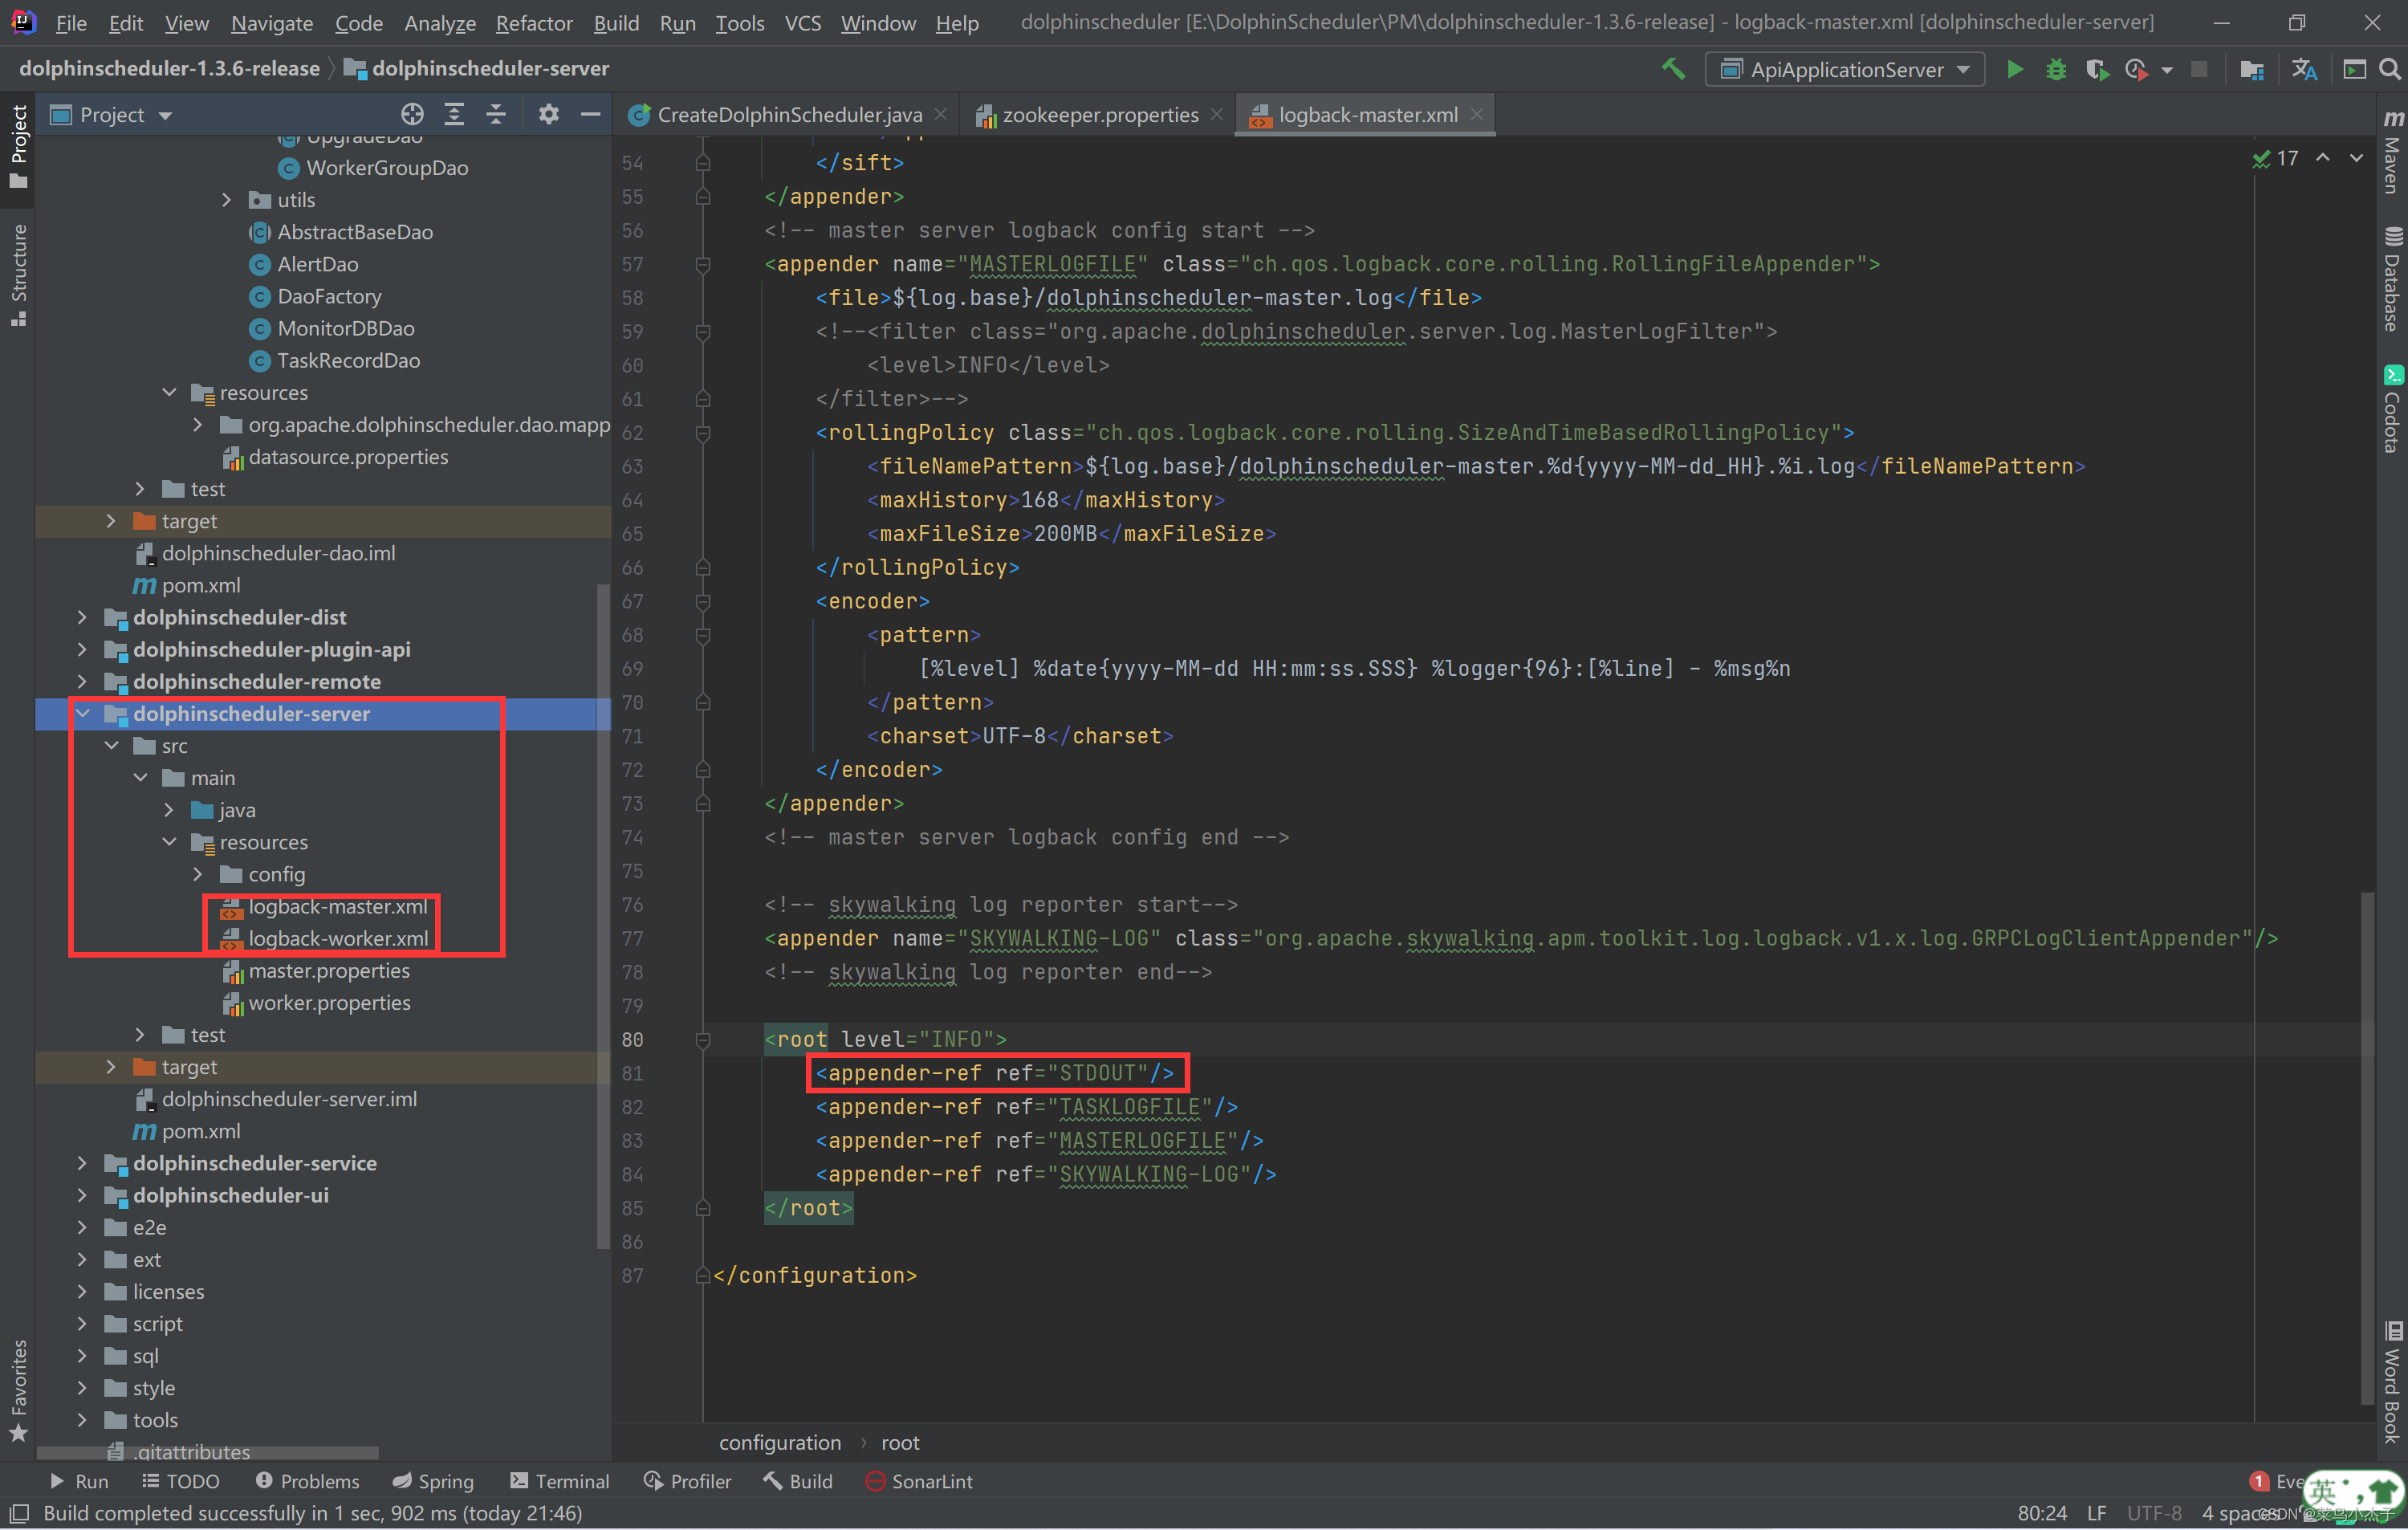Screen dimensions: 2408x1530
Task: Expand the dolphinscheduler-service module
Action: click(82, 1163)
